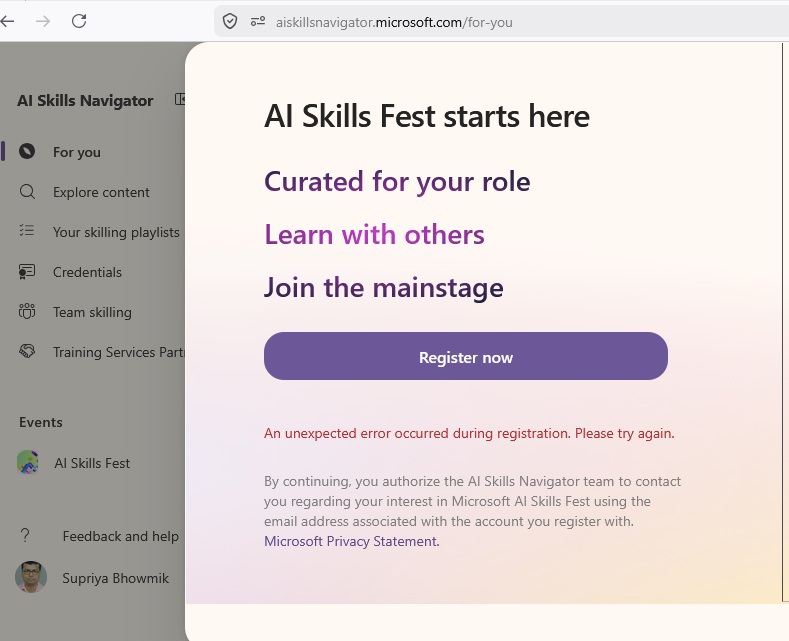Viewport: 789px width, 641px height.
Task: Click the browser back arrow
Action: (7, 21)
